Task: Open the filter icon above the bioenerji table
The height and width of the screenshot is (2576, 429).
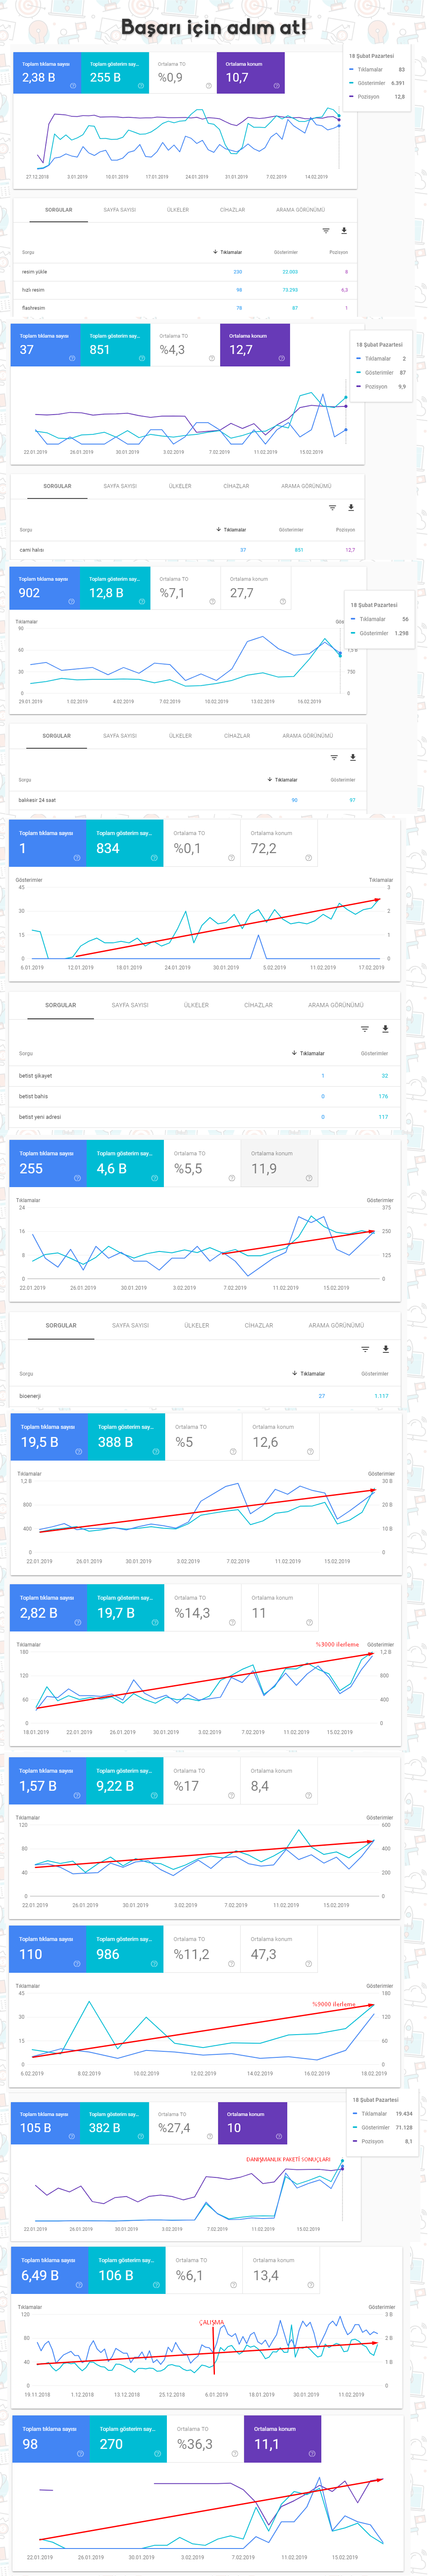Action: point(365,1349)
